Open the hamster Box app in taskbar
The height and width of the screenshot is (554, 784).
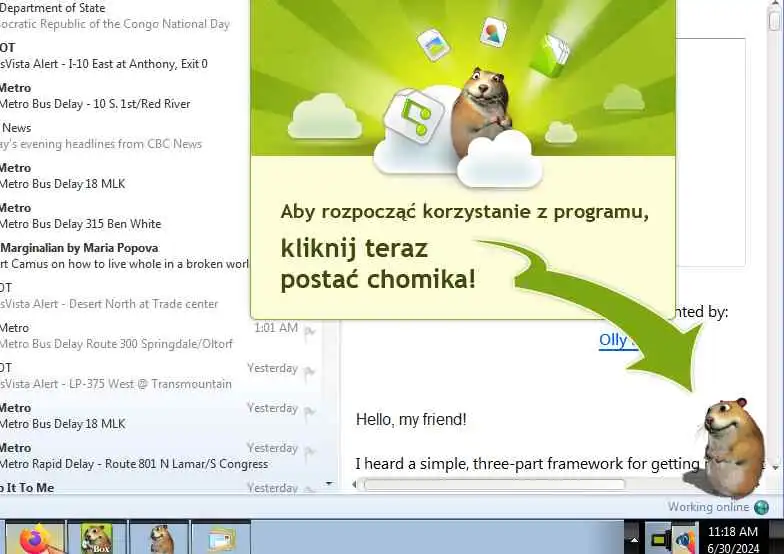[97, 538]
